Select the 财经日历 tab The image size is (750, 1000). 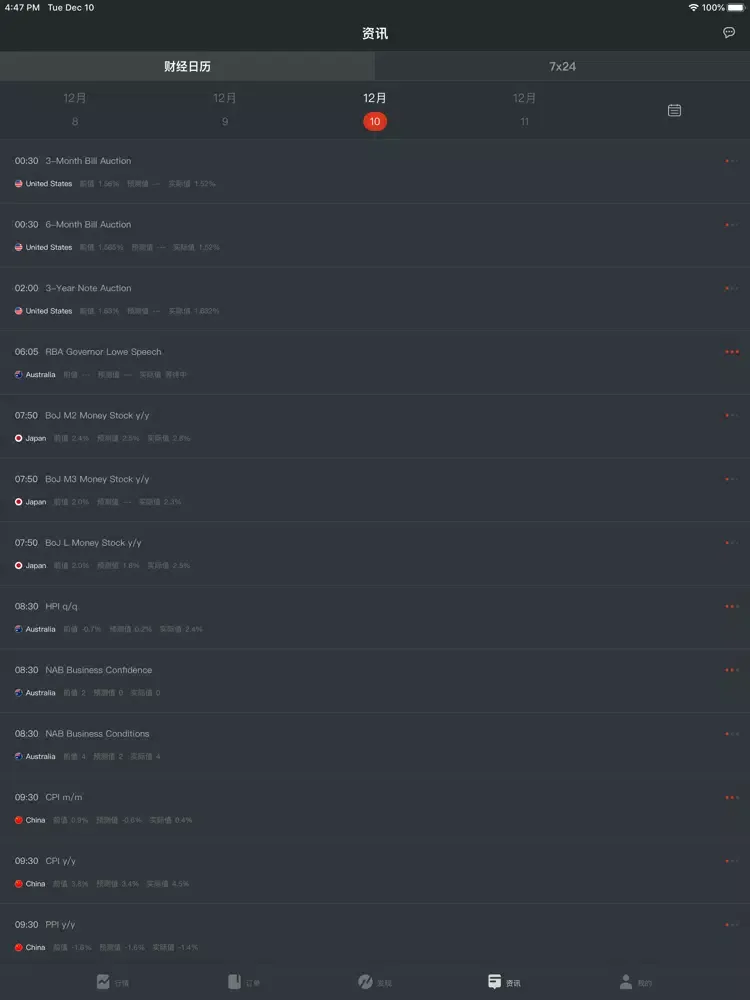coord(188,66)
